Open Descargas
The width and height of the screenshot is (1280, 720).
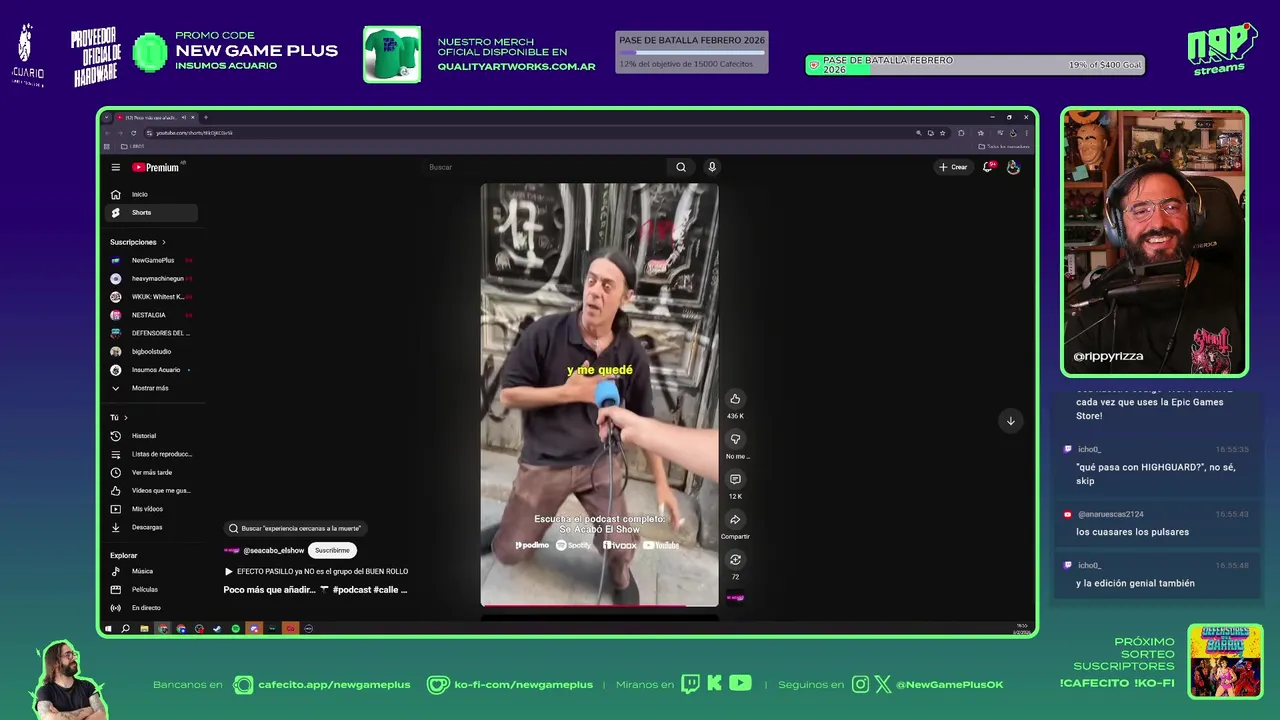tap(152, 527)
